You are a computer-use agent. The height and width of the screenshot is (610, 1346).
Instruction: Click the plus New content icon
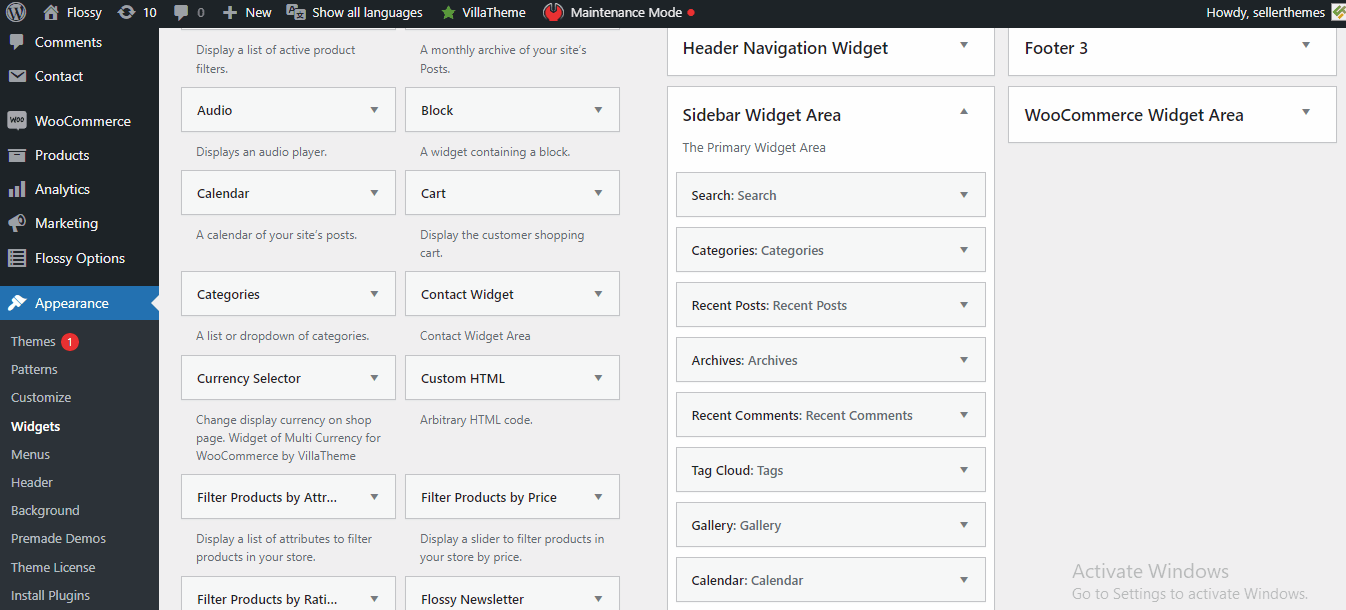pos(230,13)
